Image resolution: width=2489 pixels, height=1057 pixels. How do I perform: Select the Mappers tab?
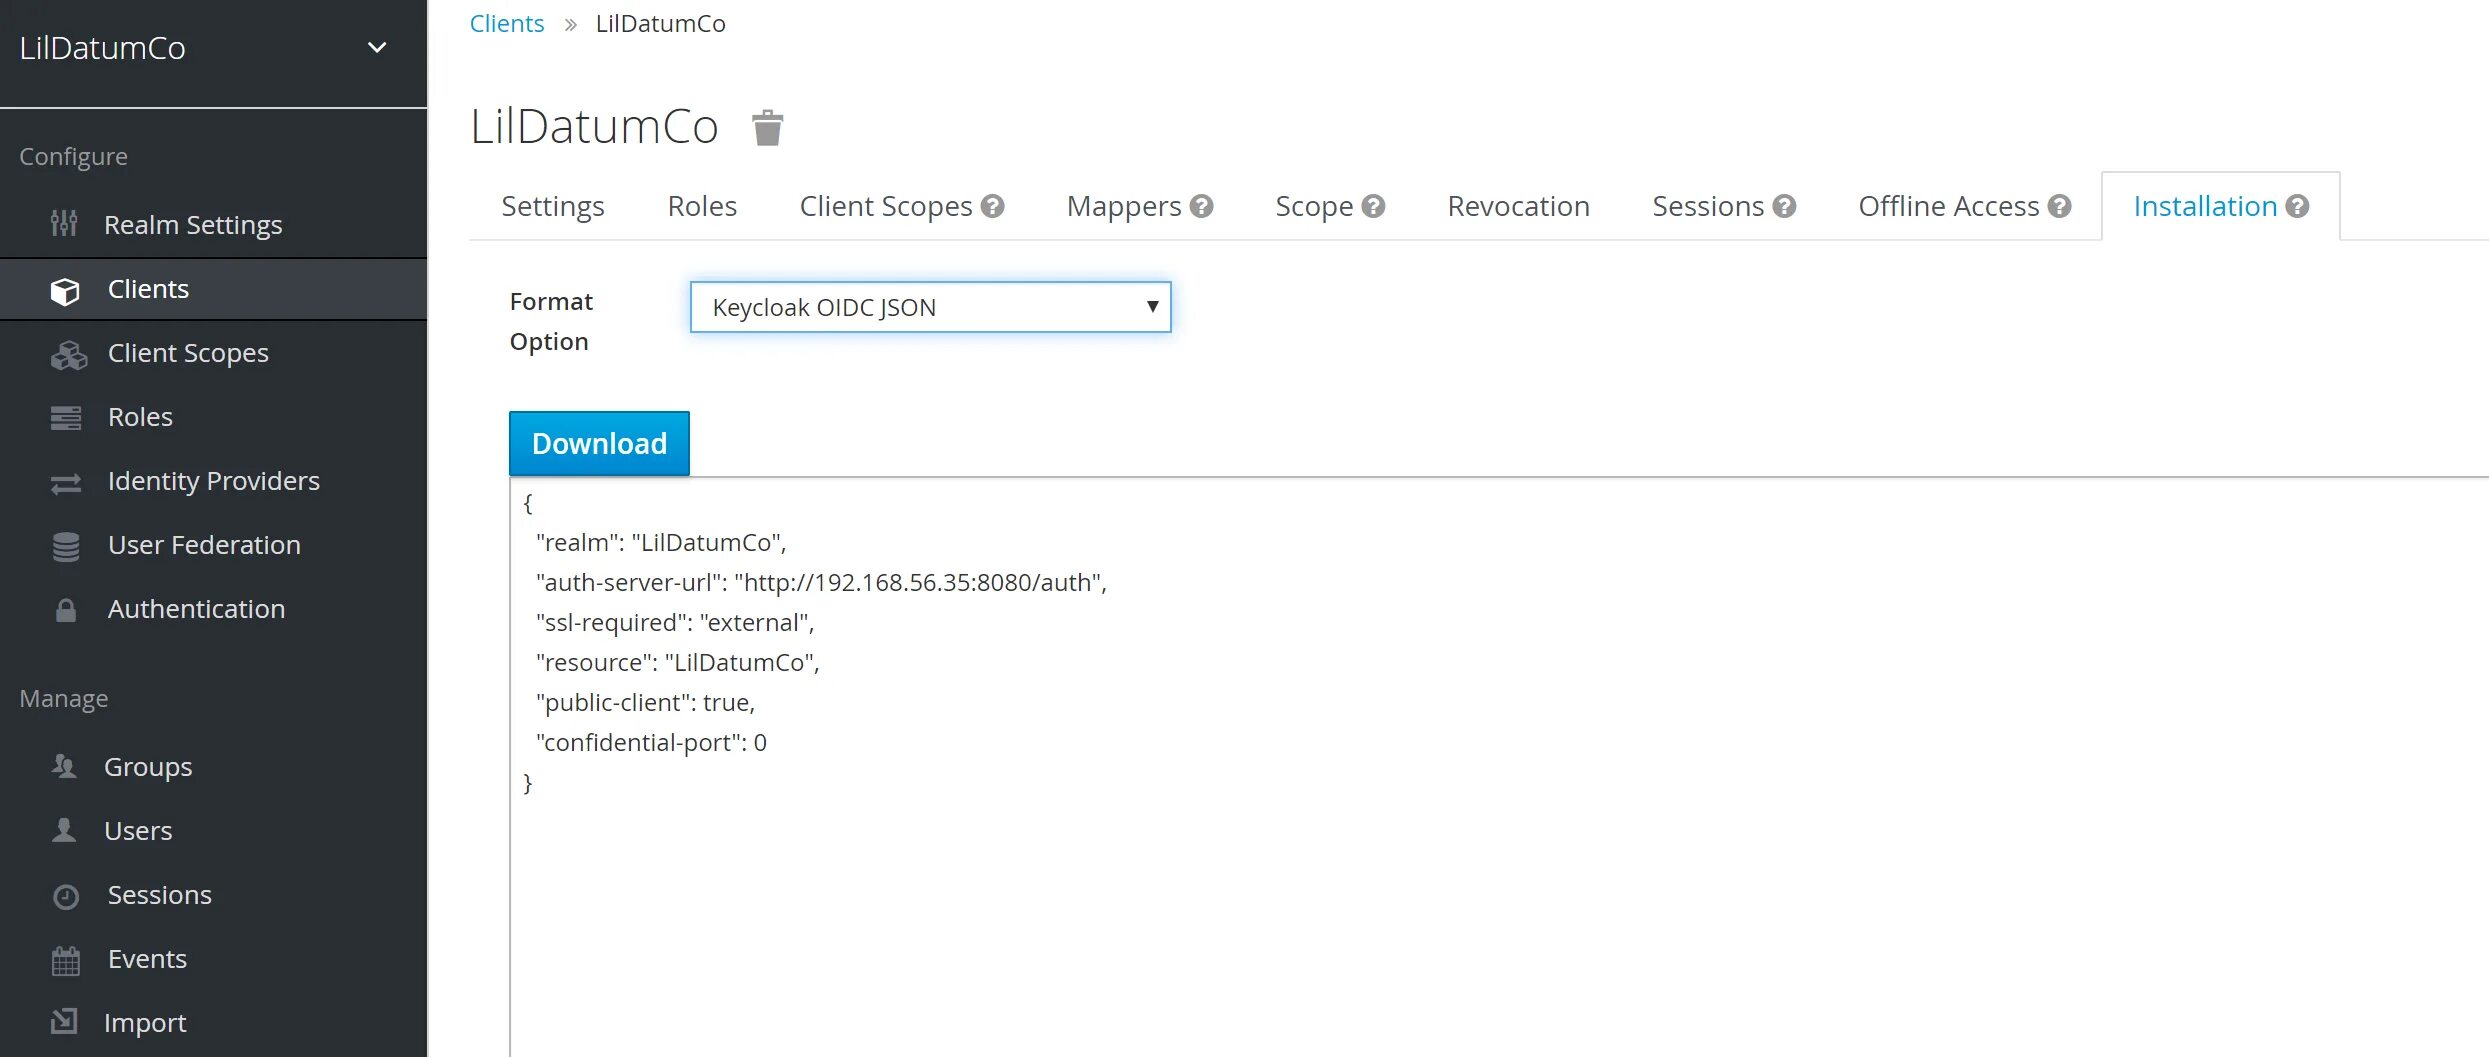pyautogui.click(x=1124, y=206)
